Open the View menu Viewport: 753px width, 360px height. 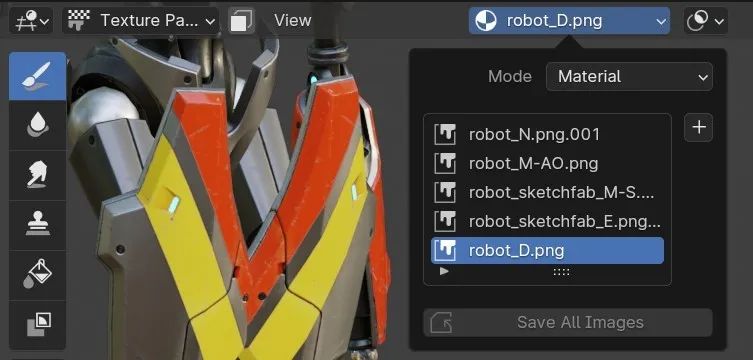click(x=292, y=21)
